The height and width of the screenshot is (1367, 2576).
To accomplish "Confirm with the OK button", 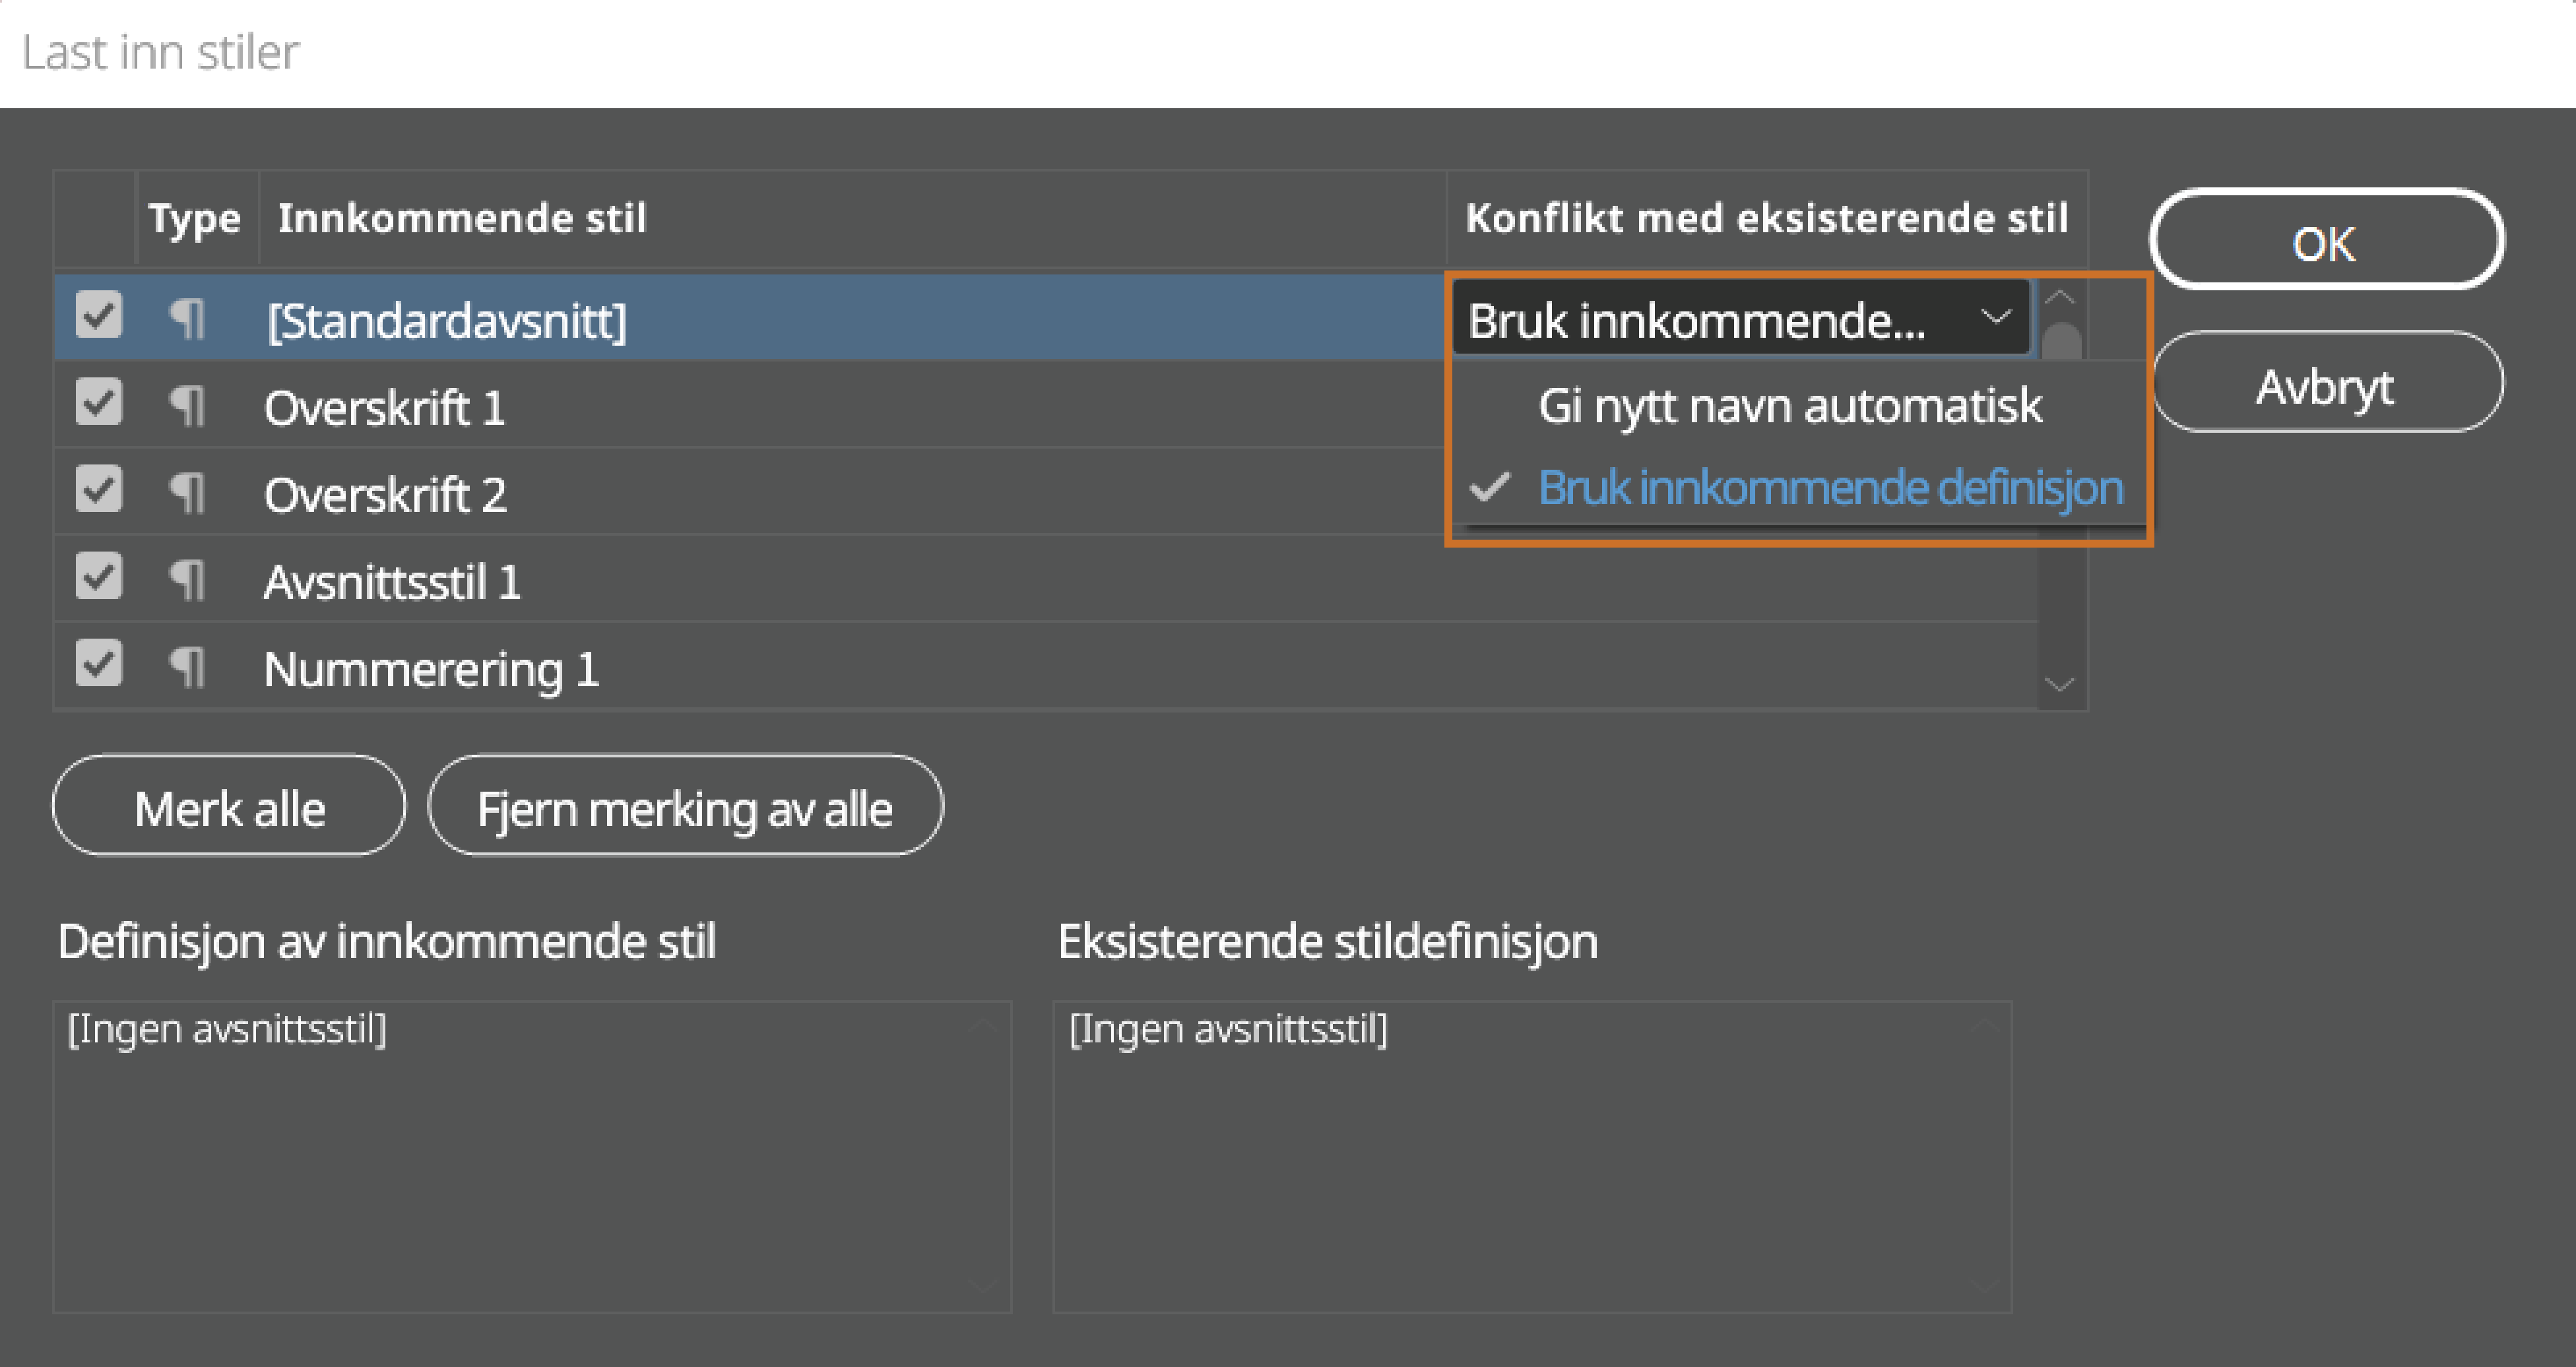I will tap(2325, 240).
